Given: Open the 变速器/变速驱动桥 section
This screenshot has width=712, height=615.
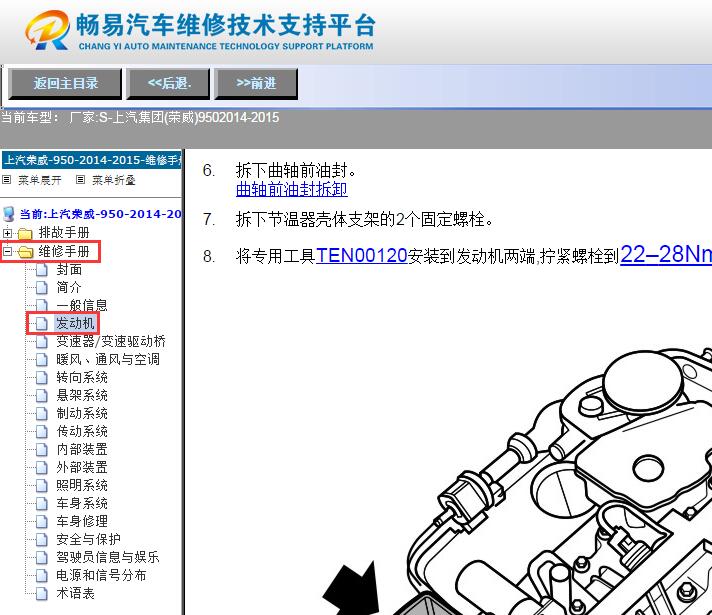Looking at the screenshot, I should pyautogui.click(x=111, y=341).
